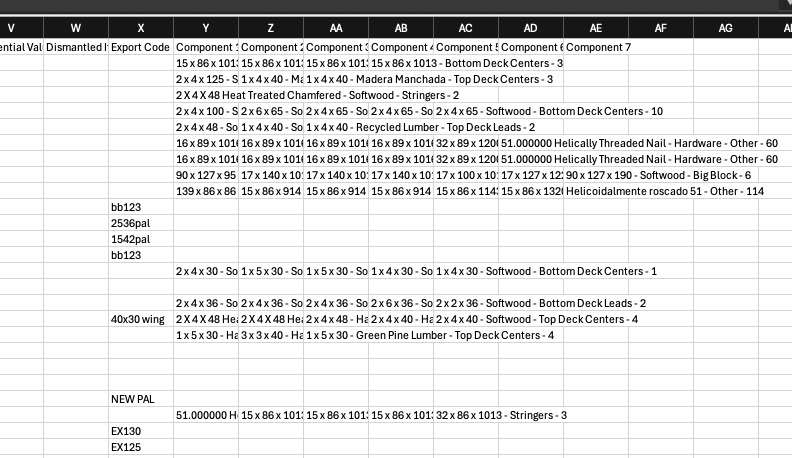Select the cell containing 1542pal
This screenshot has height=458, width=792.
coord(141,239)
